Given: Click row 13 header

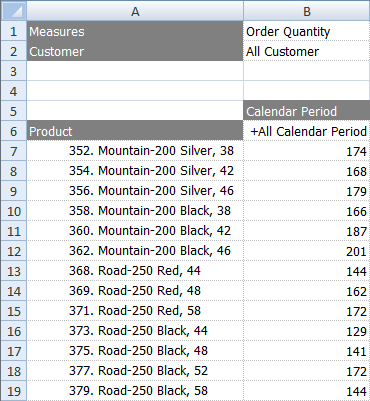Looking at the screenshot, I should click(x=13, y=271).
